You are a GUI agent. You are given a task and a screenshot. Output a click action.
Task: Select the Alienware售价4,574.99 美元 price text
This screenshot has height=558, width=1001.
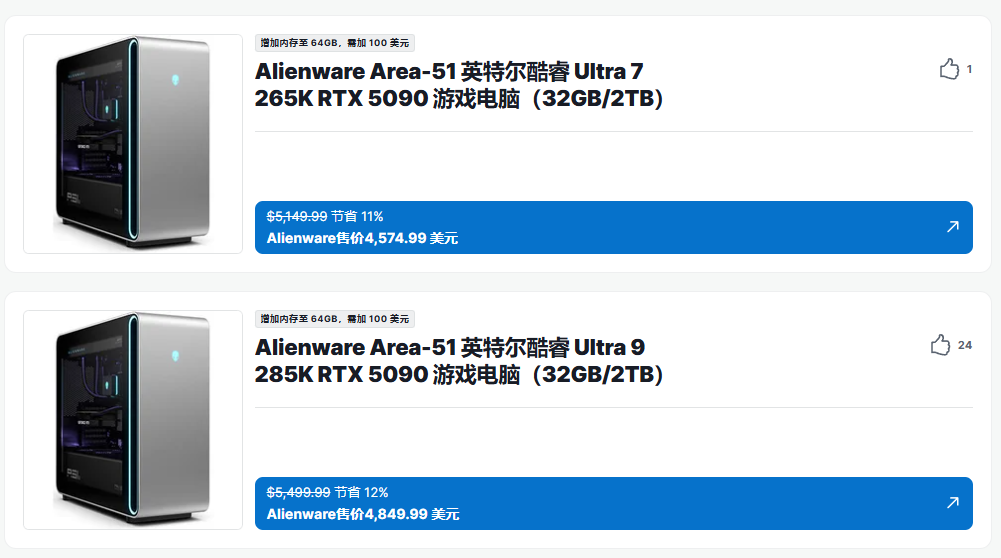362,239
